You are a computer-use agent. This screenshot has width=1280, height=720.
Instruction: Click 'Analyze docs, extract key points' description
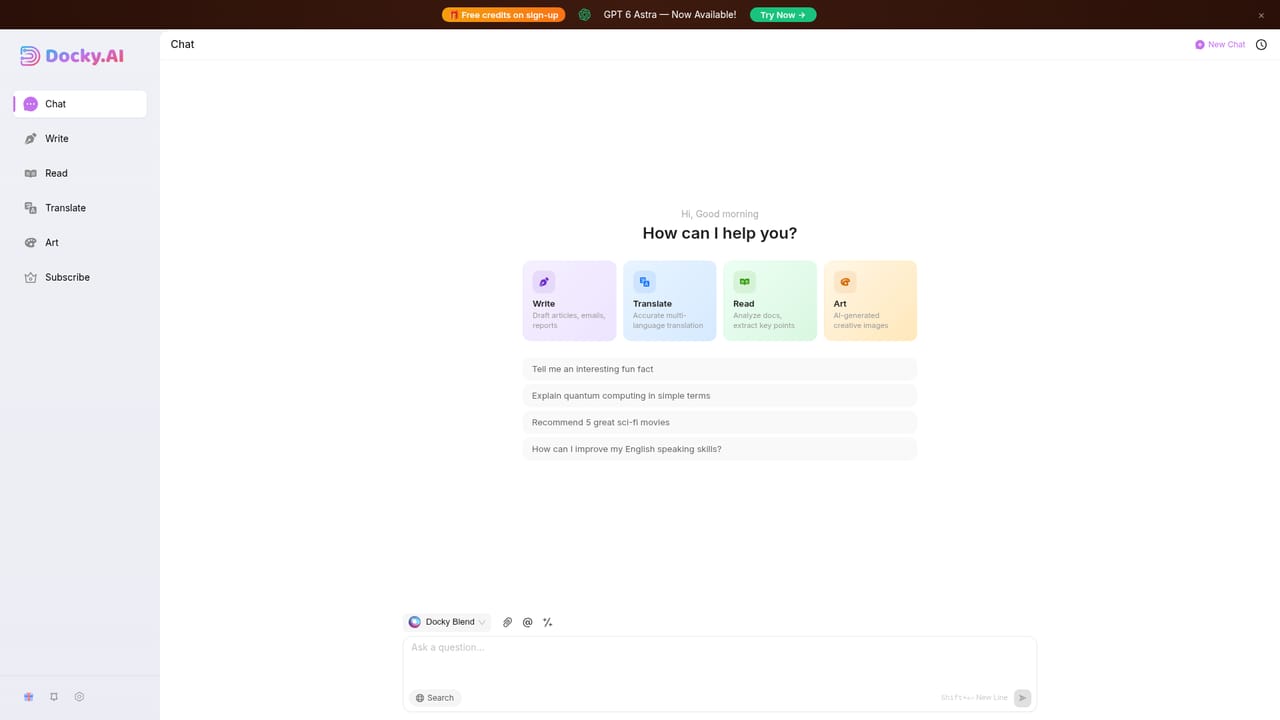click(x=764, y=320)
